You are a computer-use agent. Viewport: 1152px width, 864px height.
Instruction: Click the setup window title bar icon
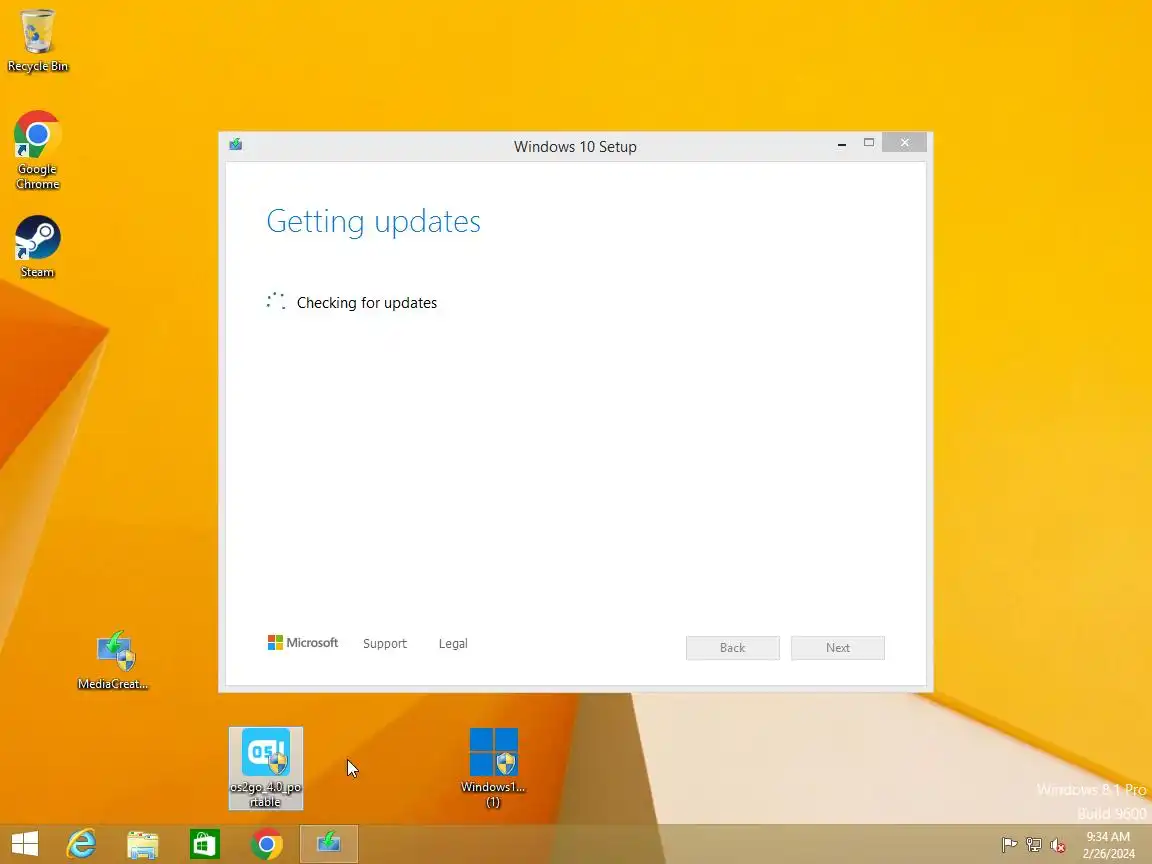pyautogui.click(x=236, y=144)
